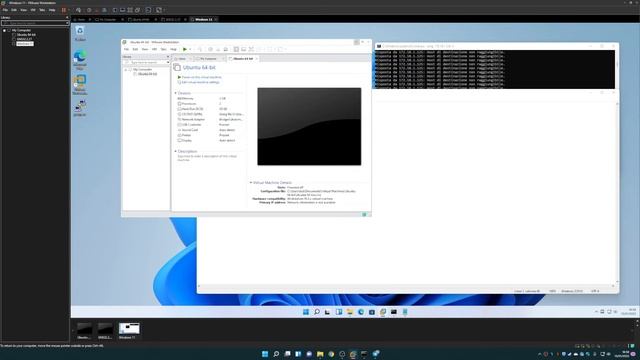
Task: Open dropdown beside inner green play button
Action: [x=190, y=49]
